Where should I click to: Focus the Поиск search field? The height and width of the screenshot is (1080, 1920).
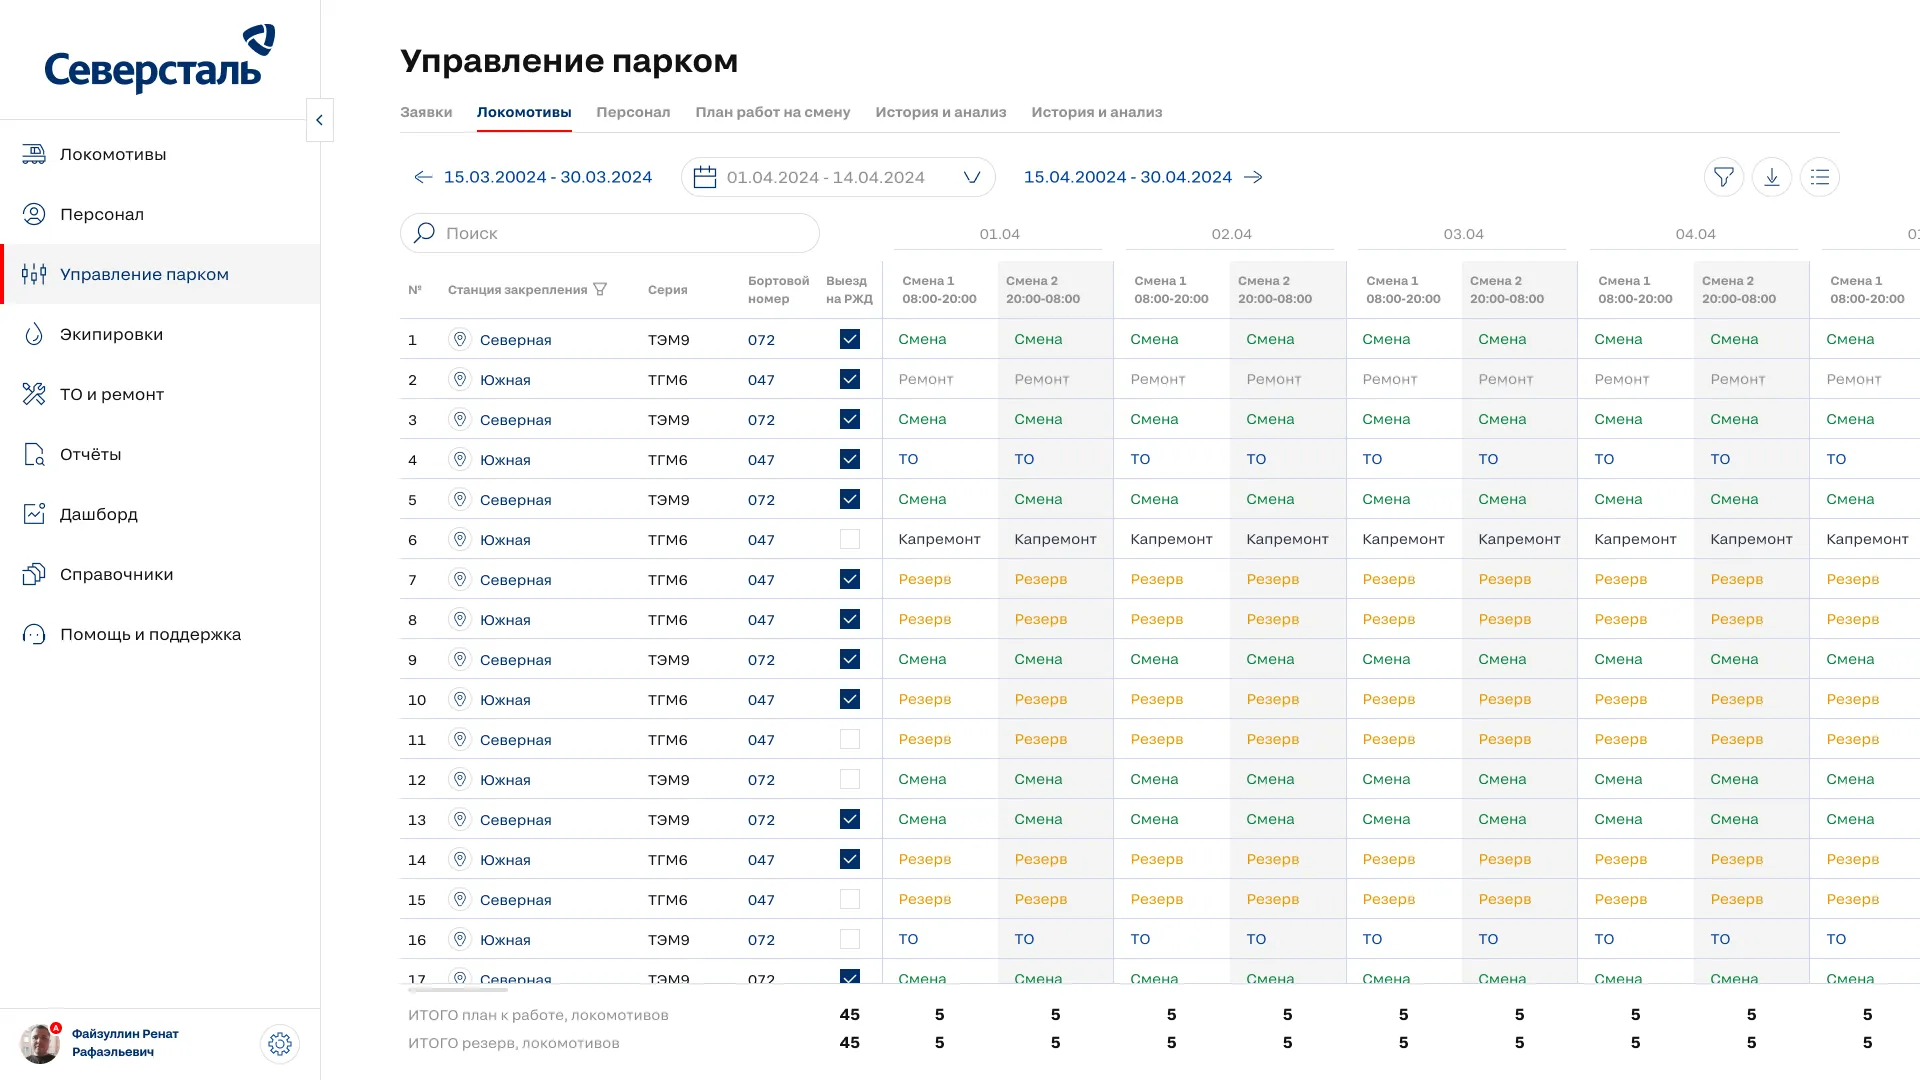point(610,233)
